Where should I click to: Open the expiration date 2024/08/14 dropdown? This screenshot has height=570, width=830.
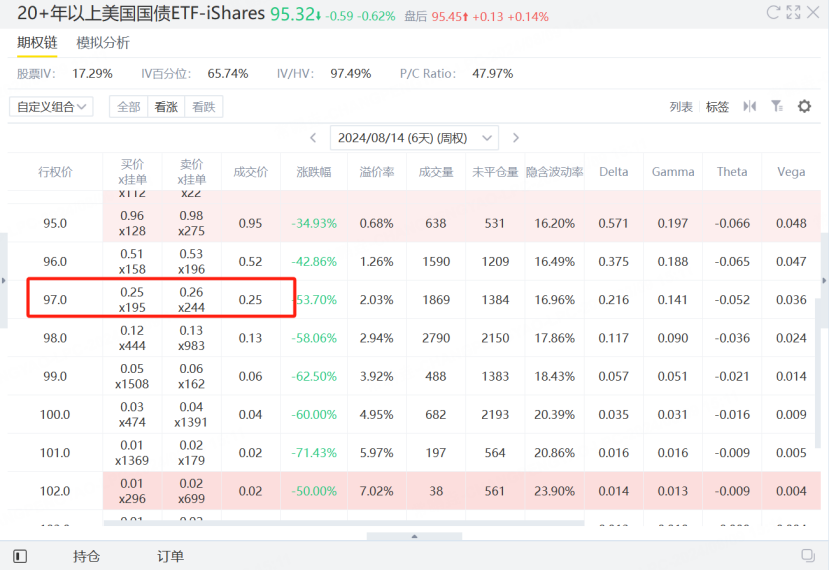(x=414, y=138)
